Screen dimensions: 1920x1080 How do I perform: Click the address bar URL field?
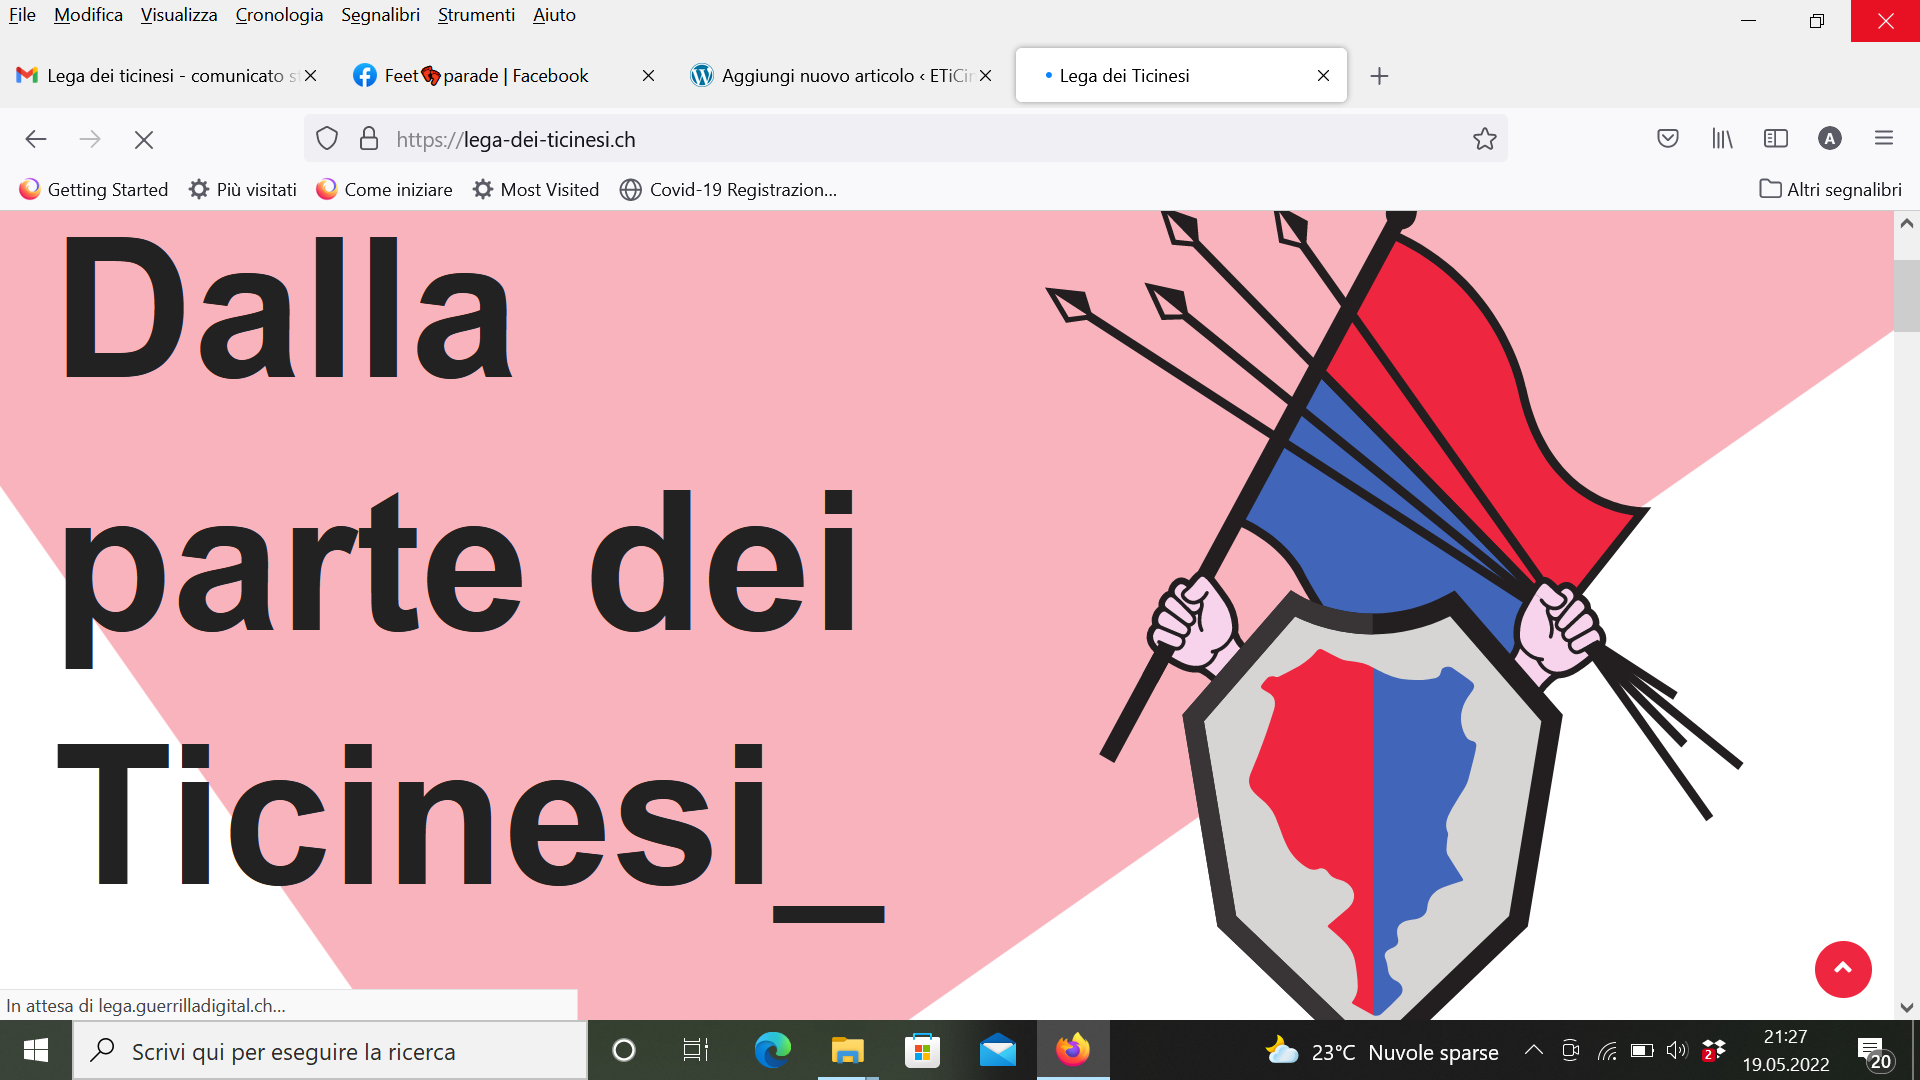click(905, 139)
